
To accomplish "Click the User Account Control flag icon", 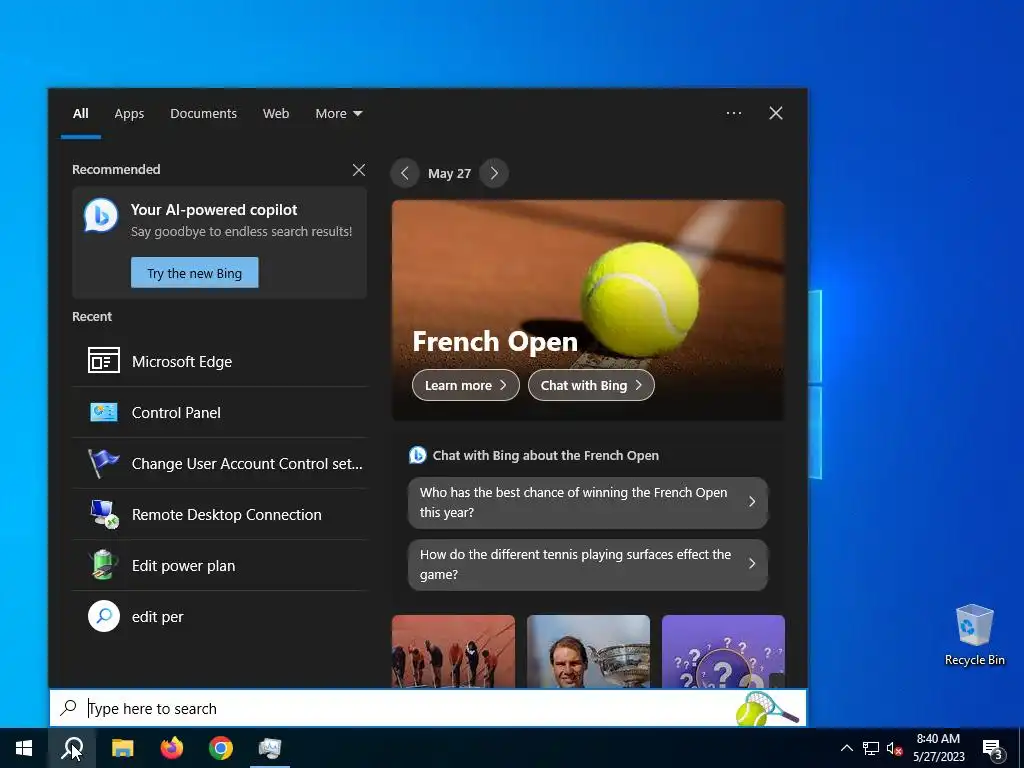I will click(104, 463).
